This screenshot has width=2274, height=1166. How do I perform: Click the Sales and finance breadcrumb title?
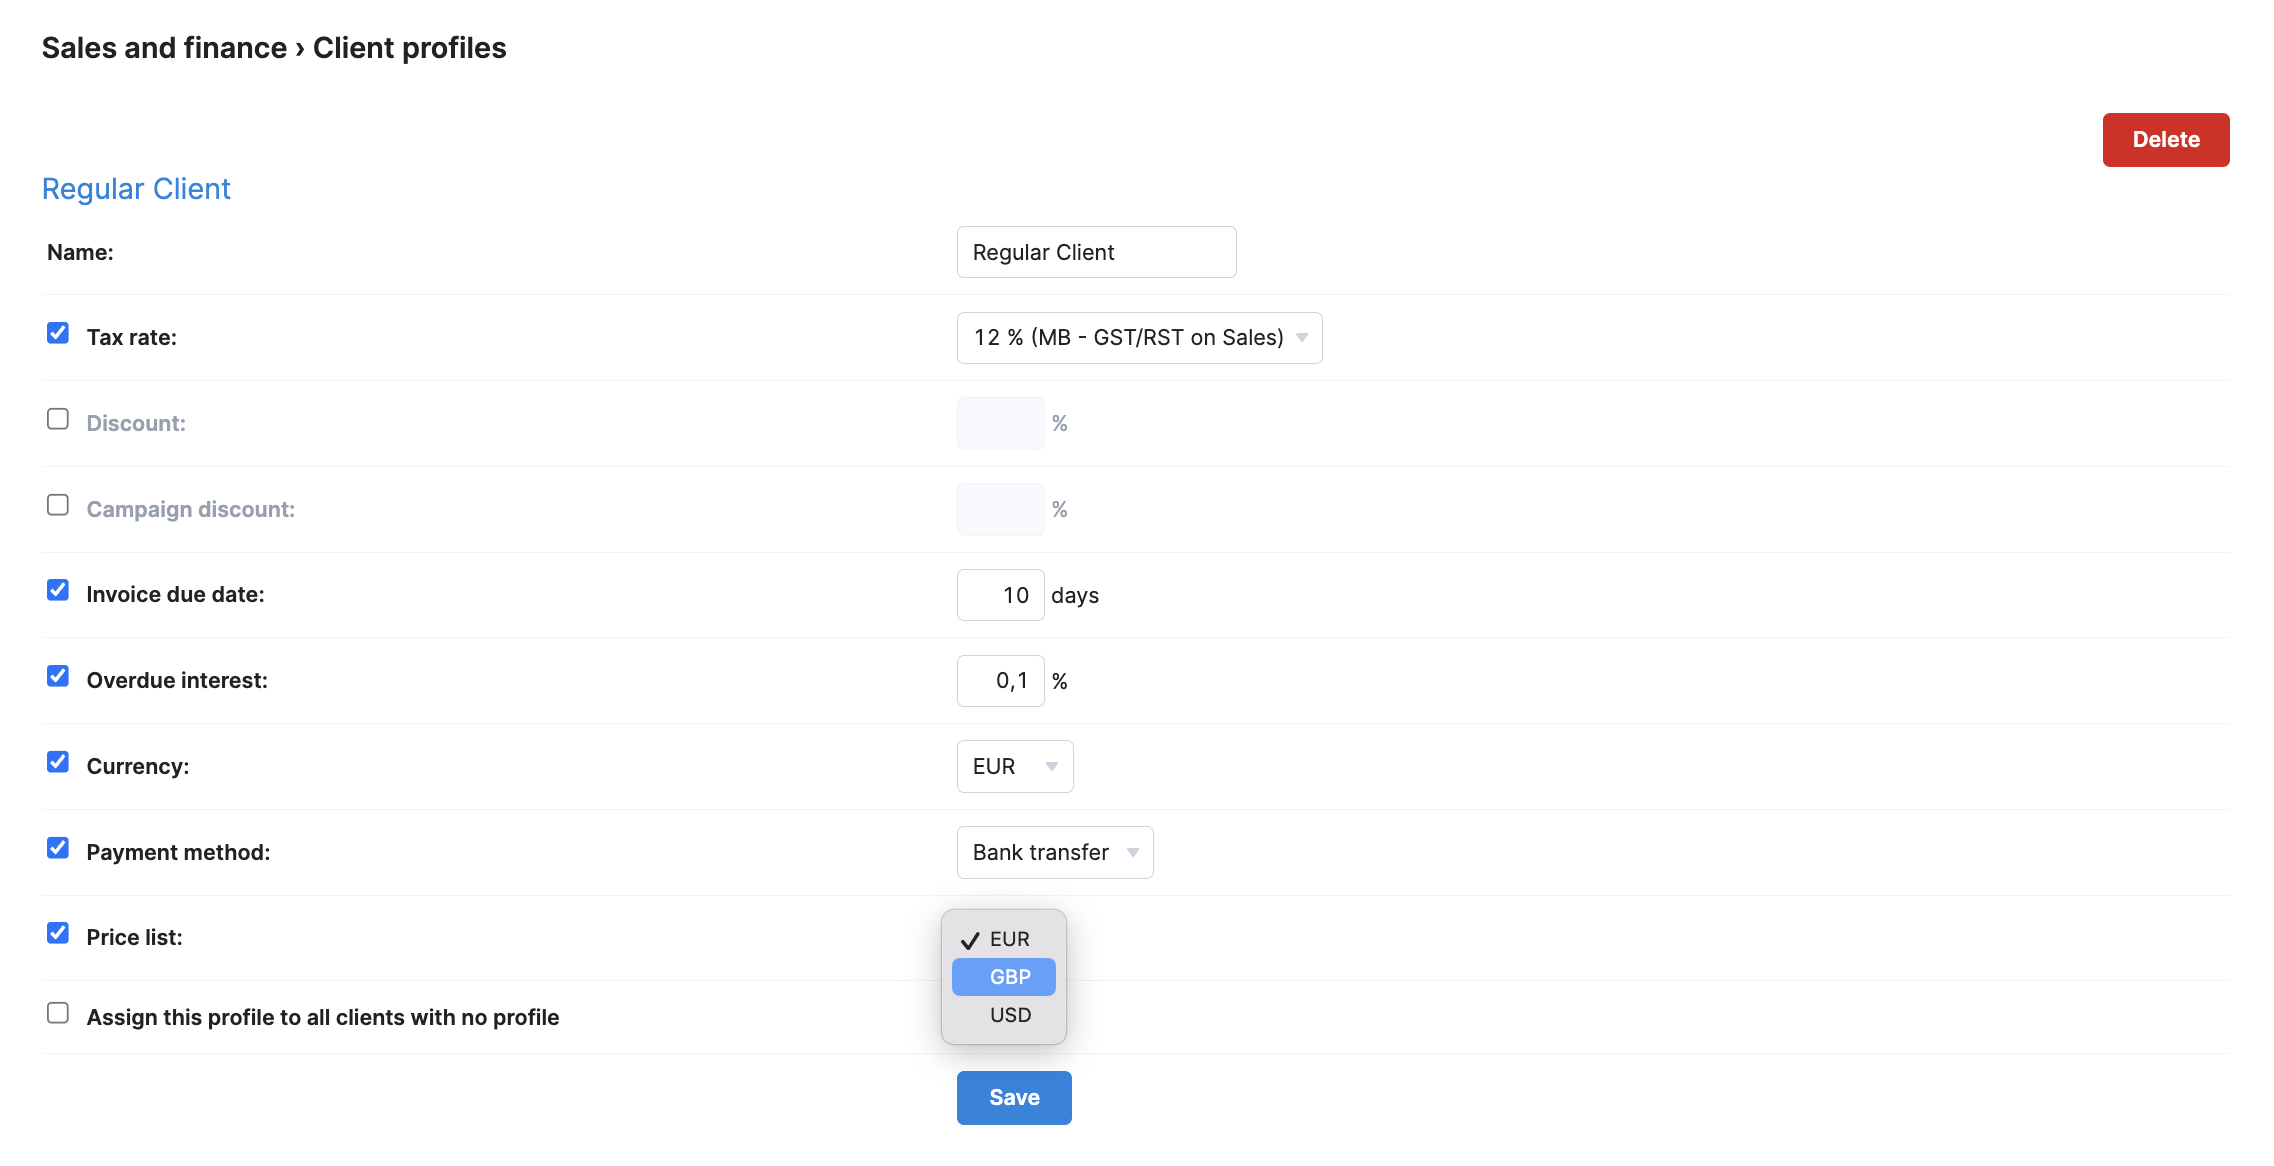click(164, 48)
